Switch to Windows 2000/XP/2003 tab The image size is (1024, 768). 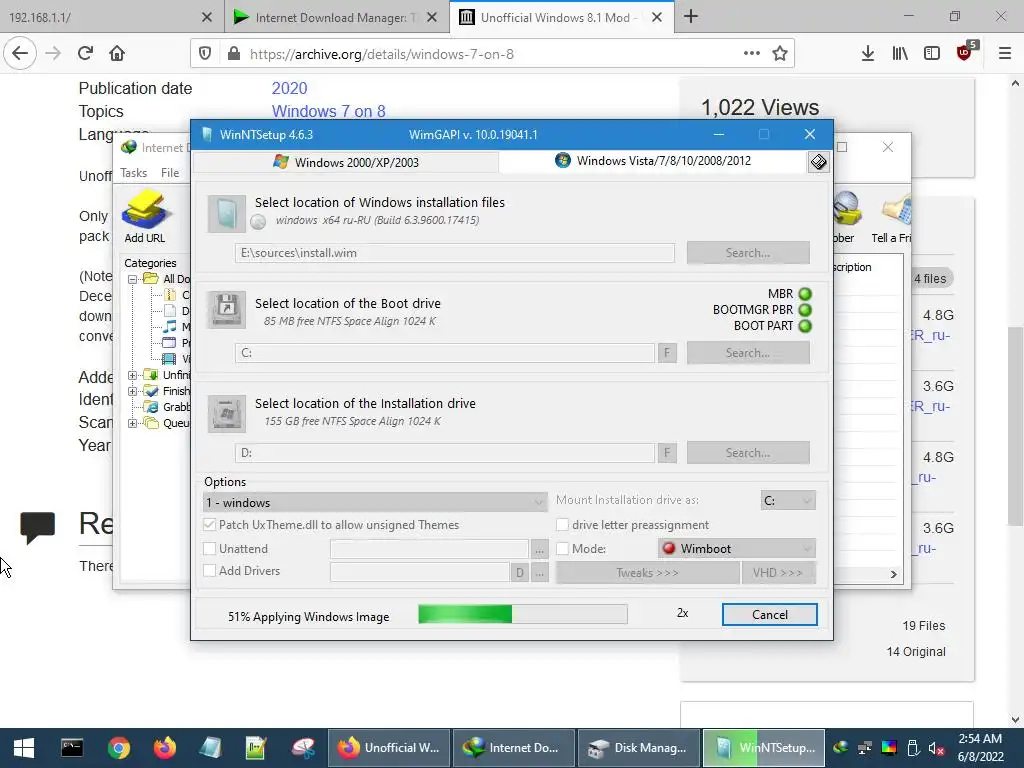click(x=346, y=162)
